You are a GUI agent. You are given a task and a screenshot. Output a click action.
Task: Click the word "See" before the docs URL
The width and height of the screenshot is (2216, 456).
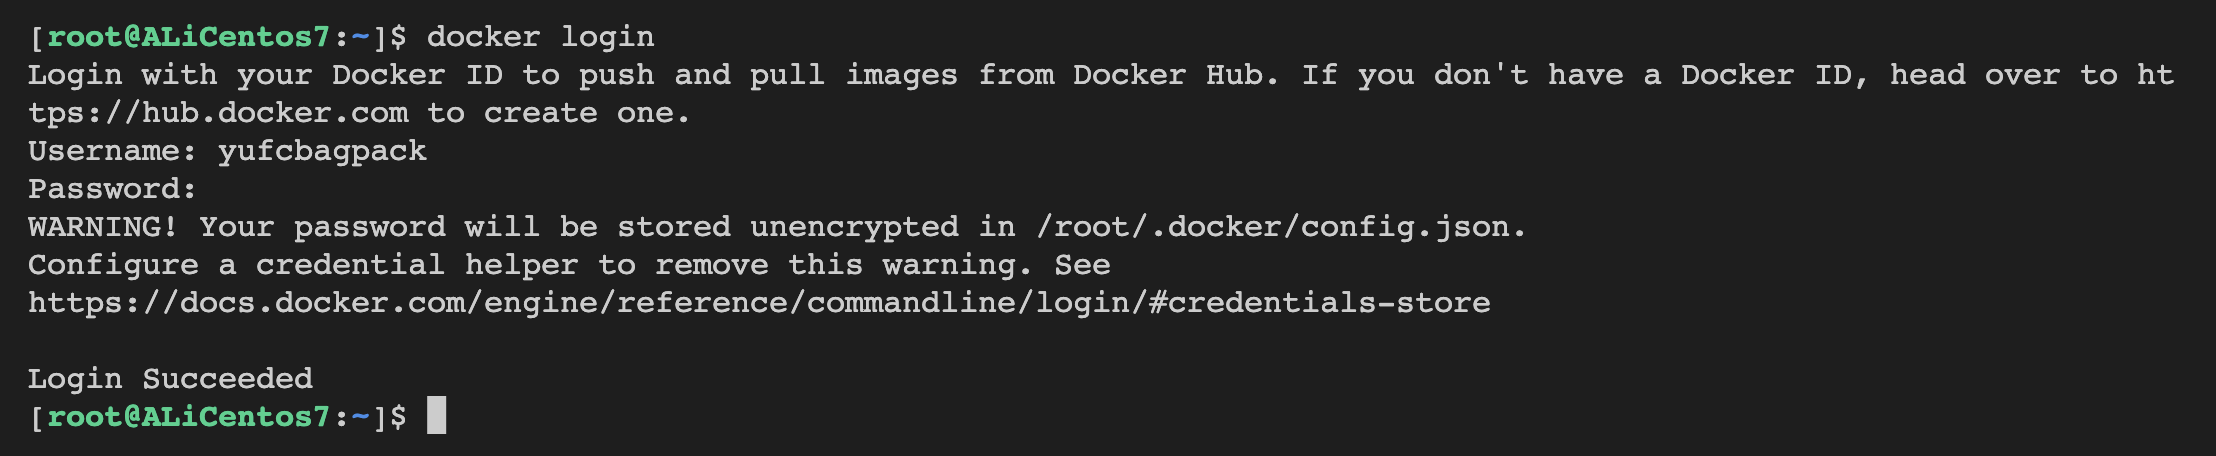[x=1082, y=265]
